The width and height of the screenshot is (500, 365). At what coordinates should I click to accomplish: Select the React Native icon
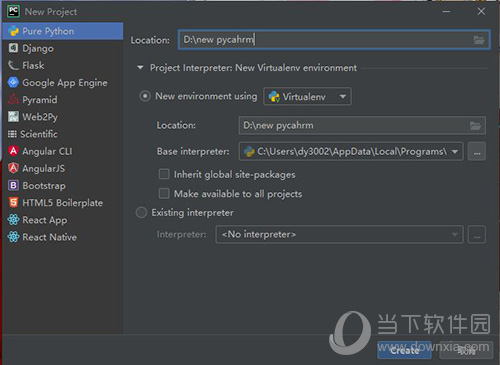13,237
